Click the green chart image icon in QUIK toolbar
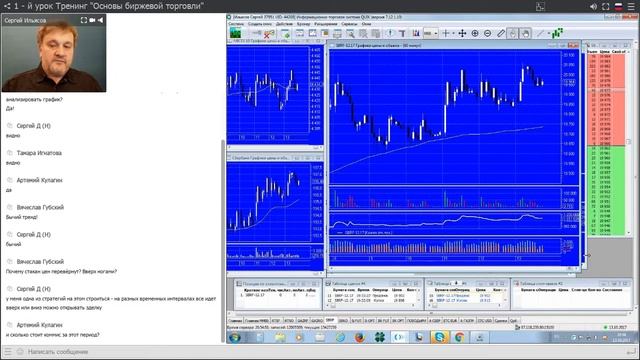Viewport: 640px width, 360px height. pyautogui.click(x=236, y=33)
